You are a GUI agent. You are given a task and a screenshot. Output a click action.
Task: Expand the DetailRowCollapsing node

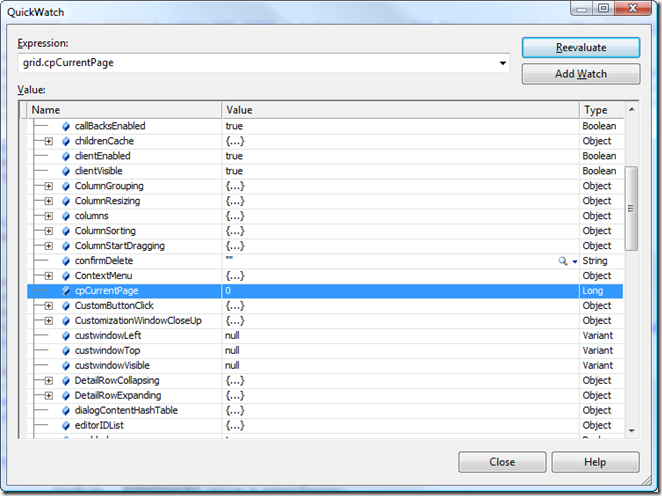tap(49, 381)
